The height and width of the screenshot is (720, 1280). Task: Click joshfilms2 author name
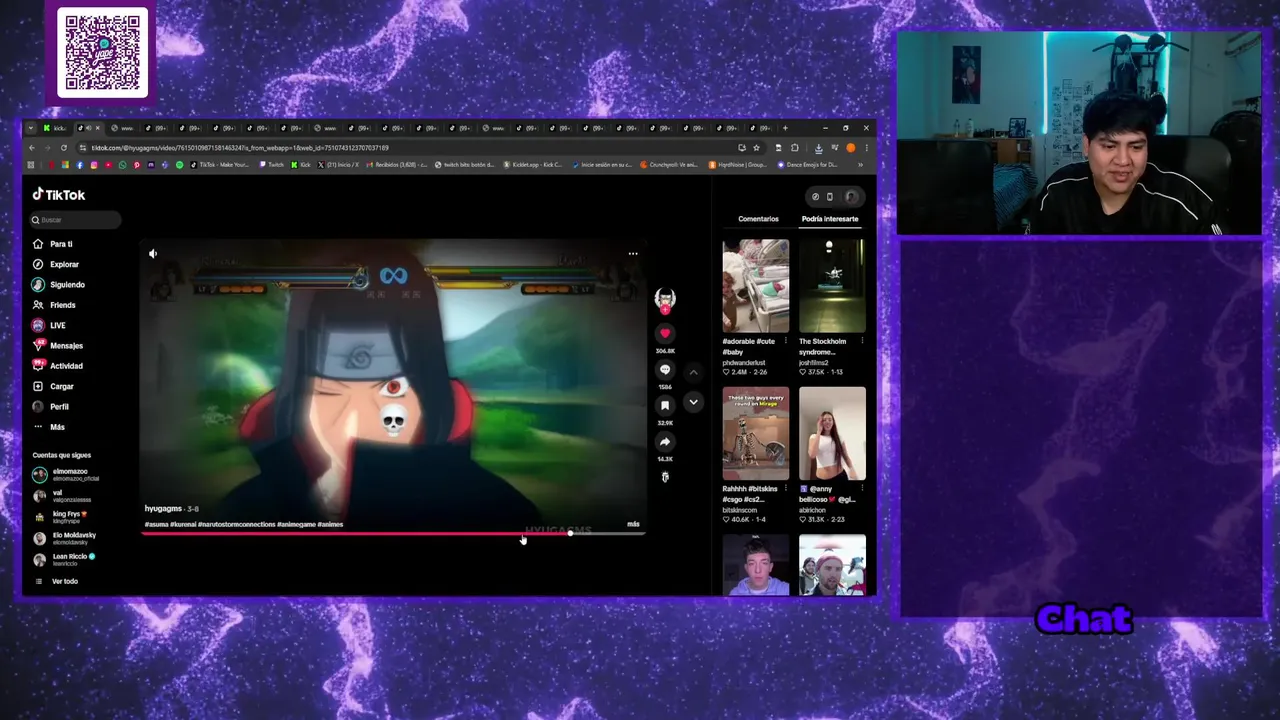pos(814,363)
